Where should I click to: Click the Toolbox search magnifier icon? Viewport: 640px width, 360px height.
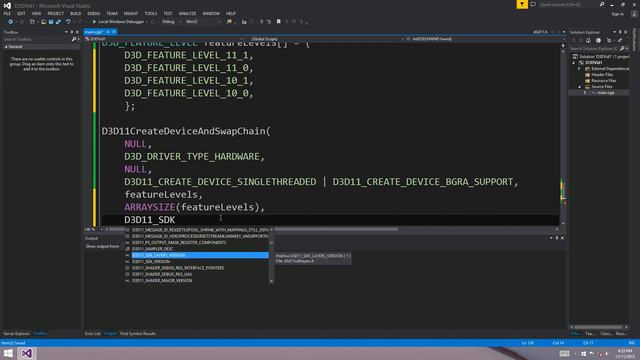pos(74,39)
